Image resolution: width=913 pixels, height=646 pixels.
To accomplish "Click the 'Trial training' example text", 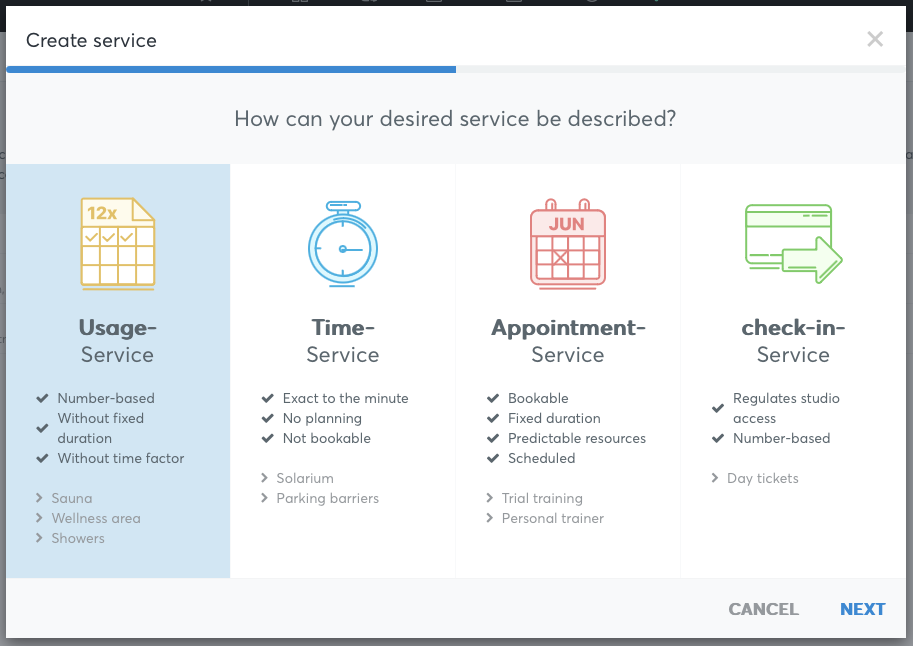I will pos(542,498).
